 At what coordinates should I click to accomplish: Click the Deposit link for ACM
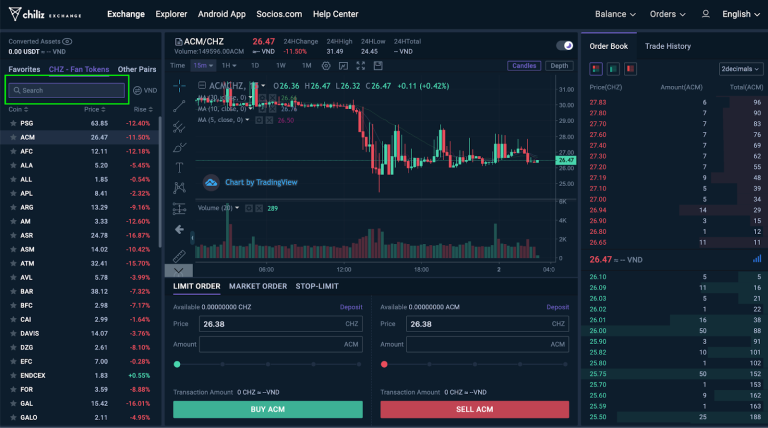click(x=557, y=307)
